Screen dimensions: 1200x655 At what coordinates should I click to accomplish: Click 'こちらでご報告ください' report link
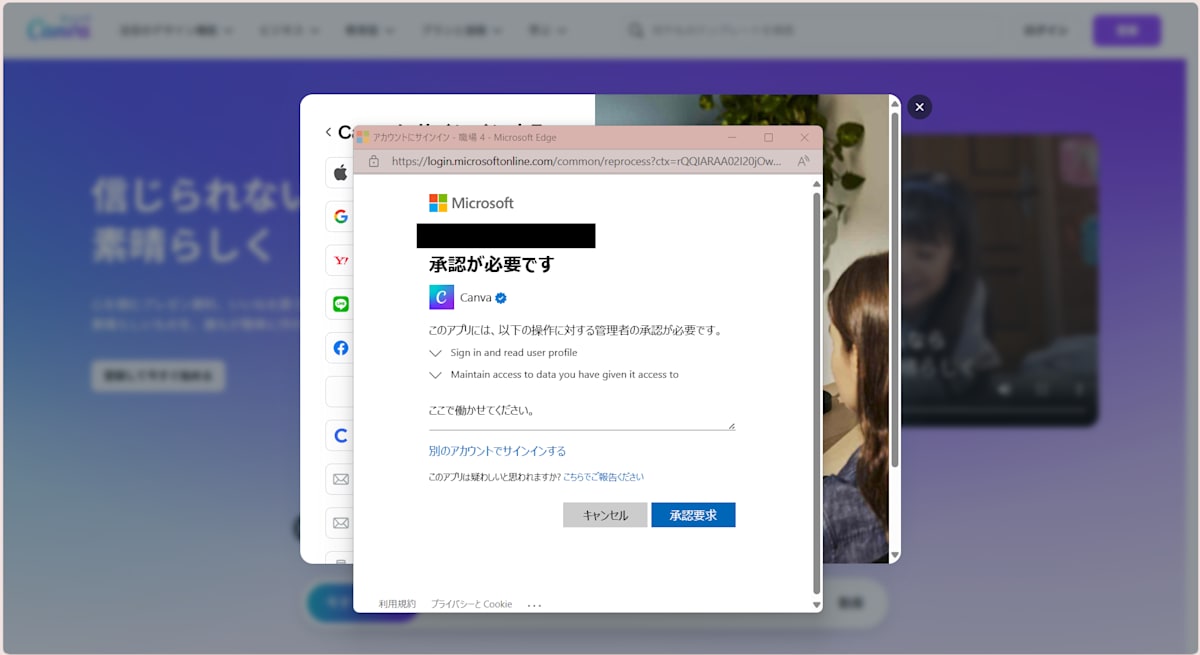[603, 477]
